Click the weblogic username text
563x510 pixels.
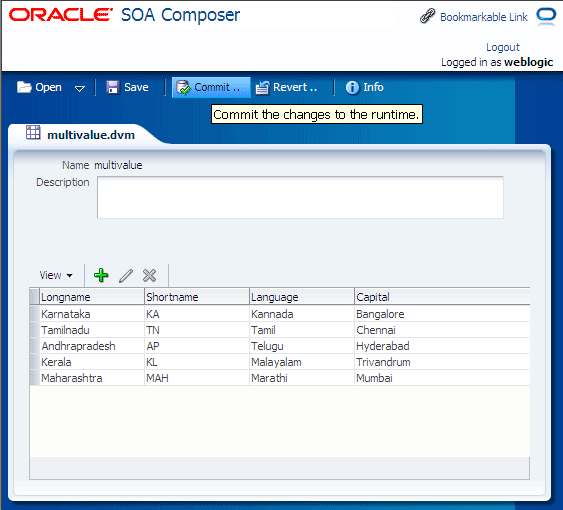(529, 62)
